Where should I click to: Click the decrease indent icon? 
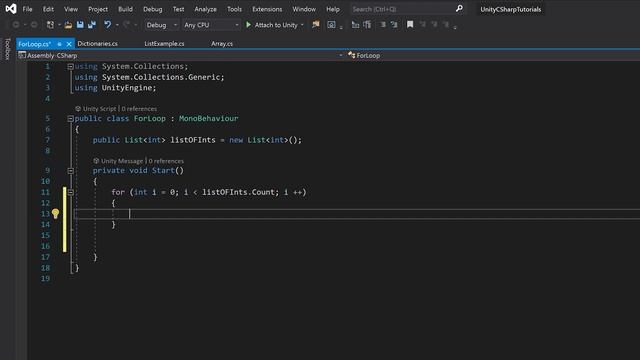coord(355,25)
